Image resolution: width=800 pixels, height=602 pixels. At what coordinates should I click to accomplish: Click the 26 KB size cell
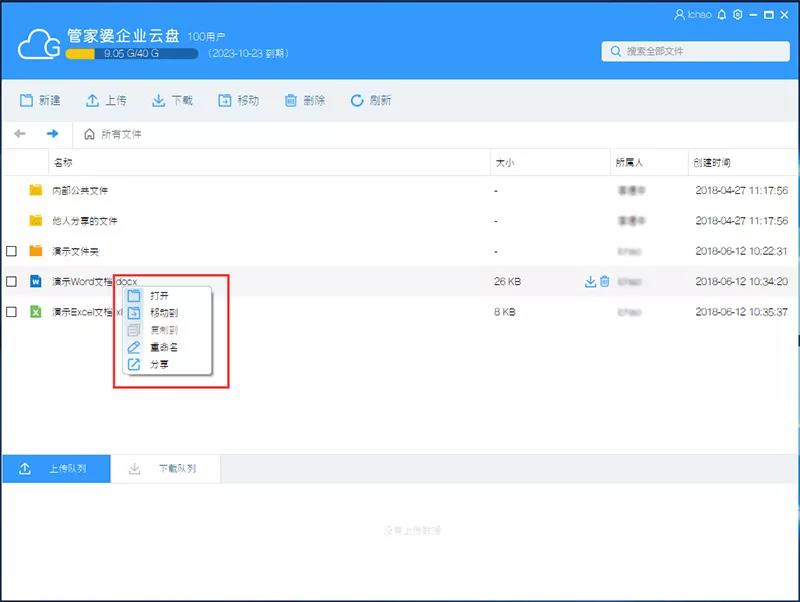click(x=507, y=282)
